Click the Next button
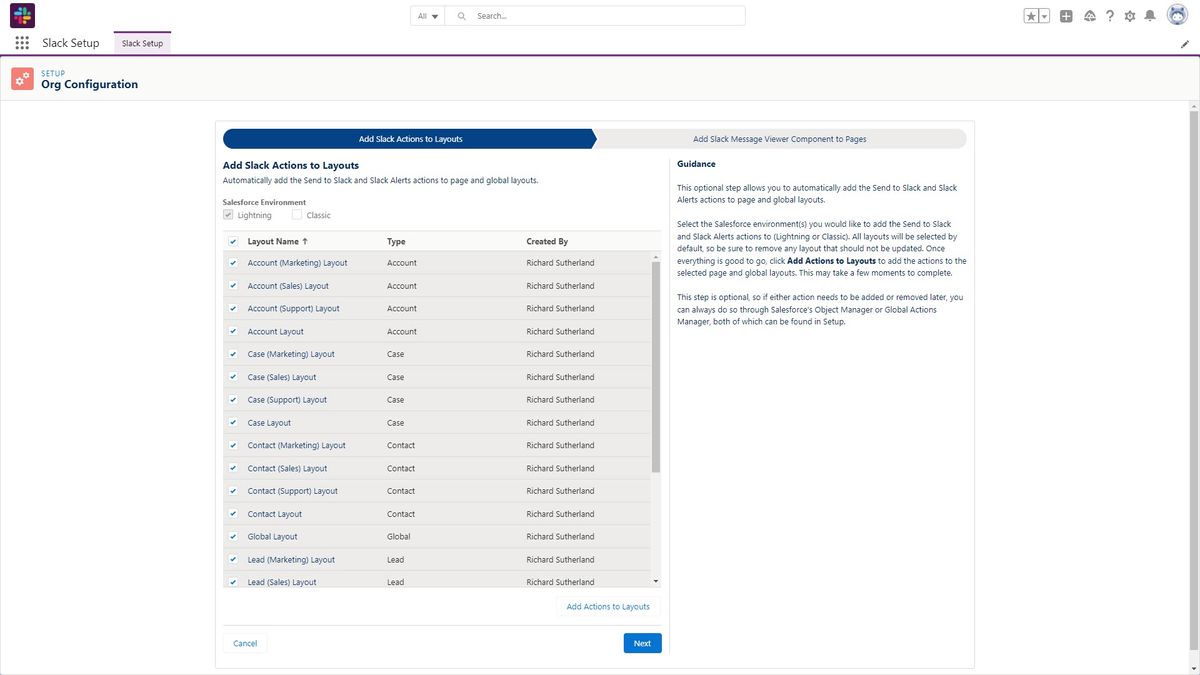1200x675 pixels. 641,643
